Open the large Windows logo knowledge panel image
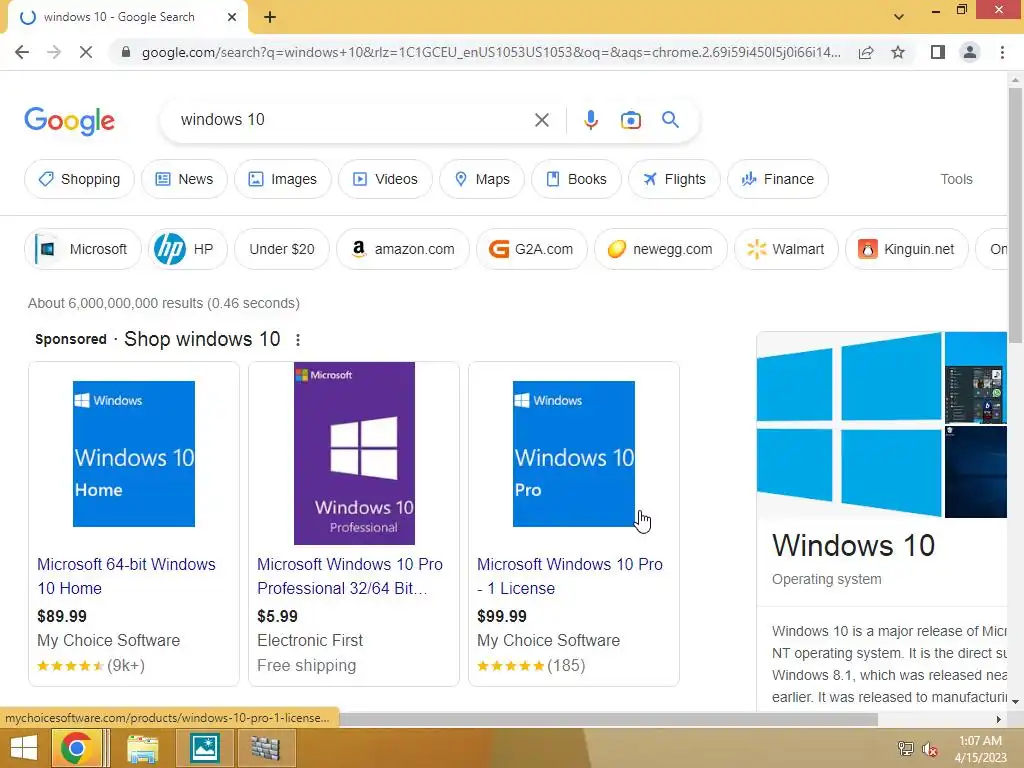The image size is (1024, 768). click(x=849, y=424)
